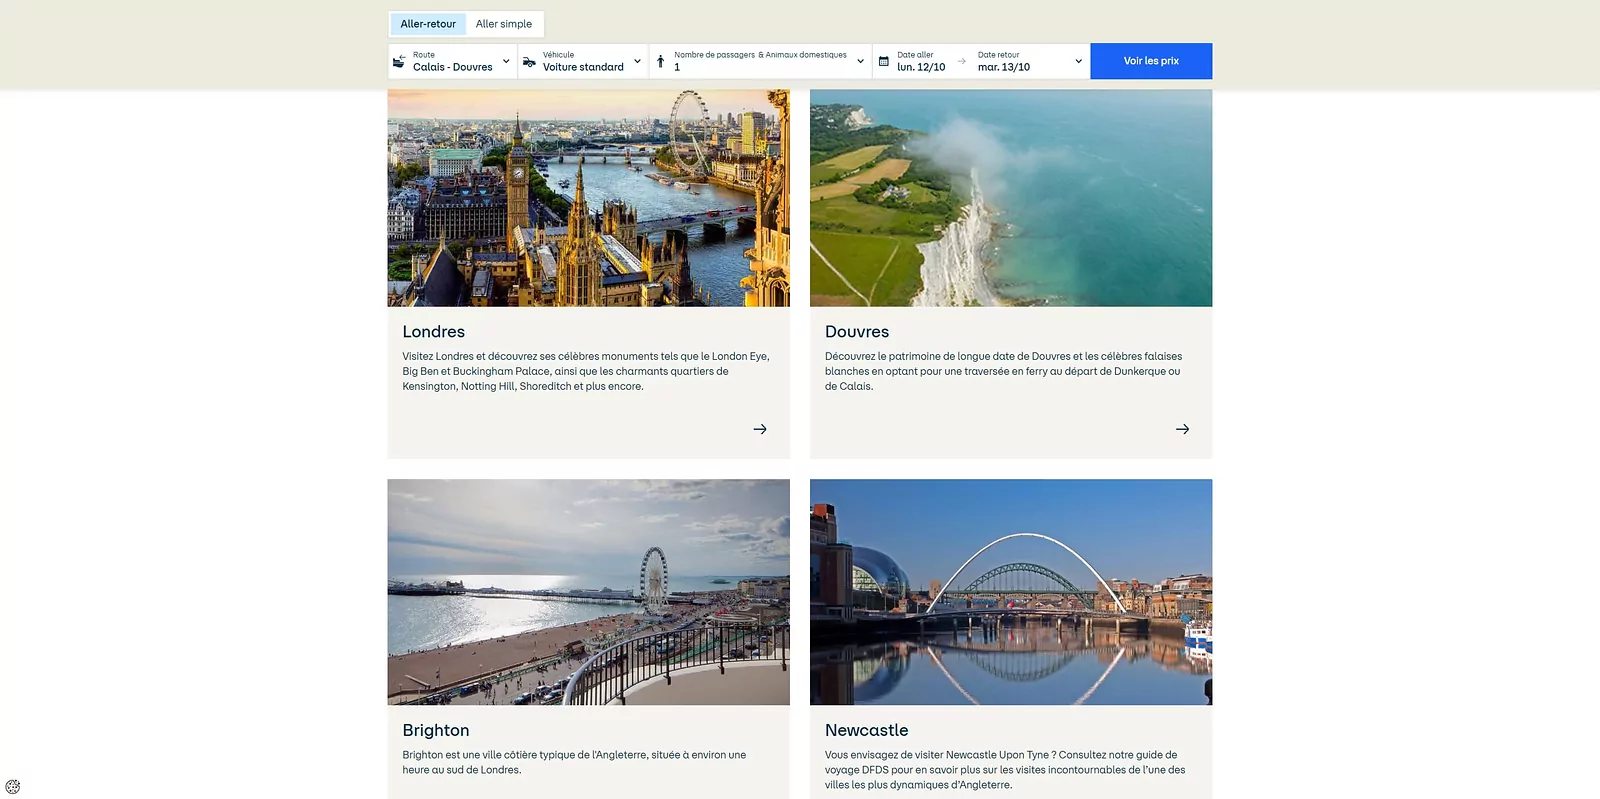
Task: Click the passenger icon beside Nombre de passagers
Action: point(660,62)
